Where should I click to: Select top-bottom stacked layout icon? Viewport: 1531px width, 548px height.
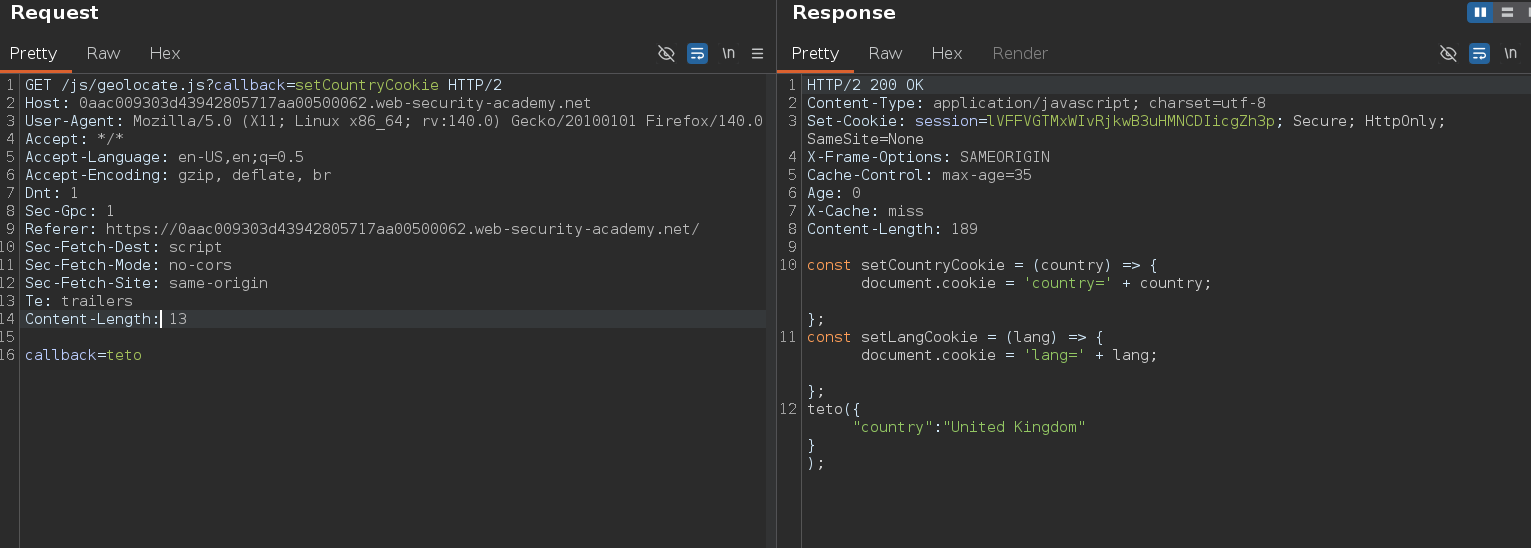[x=1507, y=12]
